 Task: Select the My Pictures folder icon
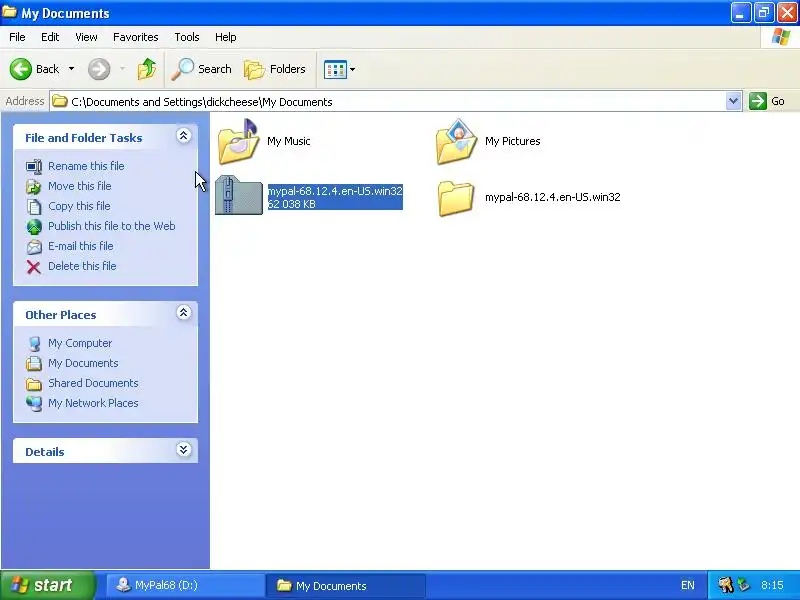[456, 141]
